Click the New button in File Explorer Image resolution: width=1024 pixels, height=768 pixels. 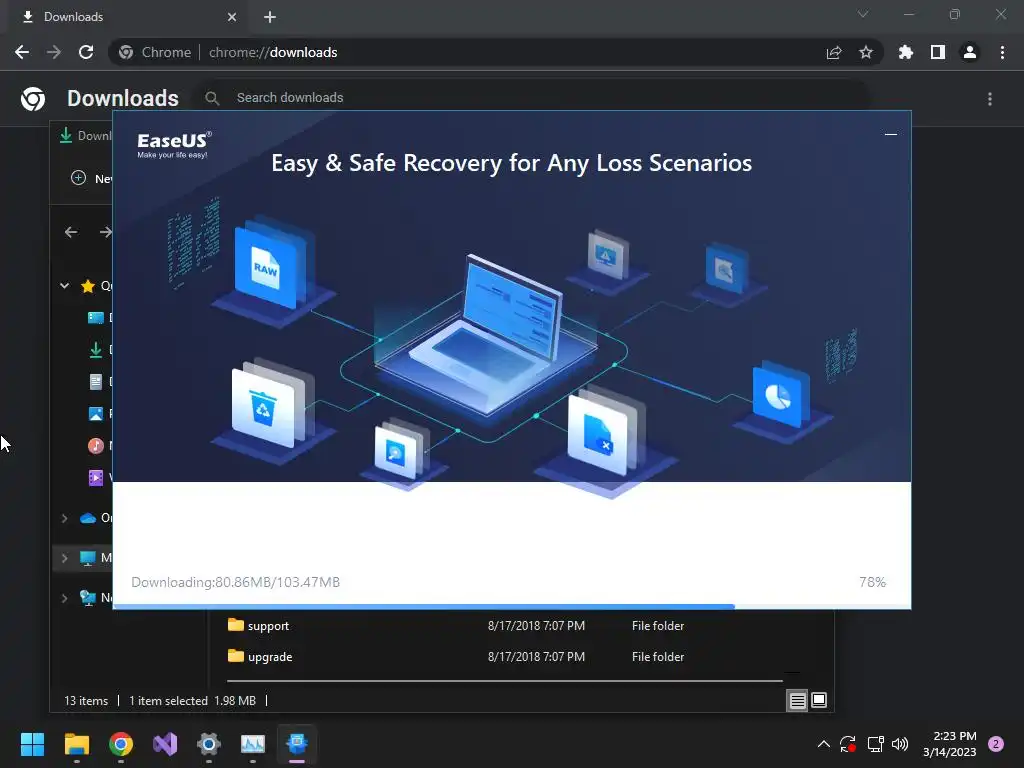tap(91, 178)
